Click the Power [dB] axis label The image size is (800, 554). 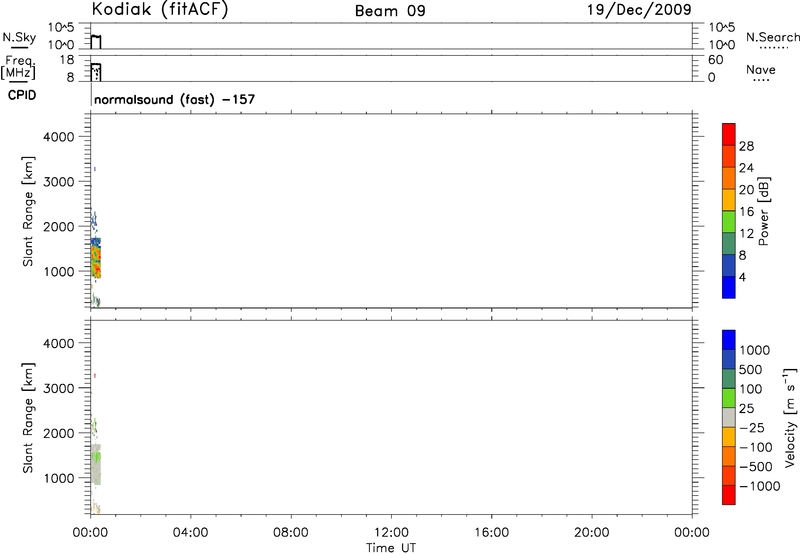coord(763,211)
